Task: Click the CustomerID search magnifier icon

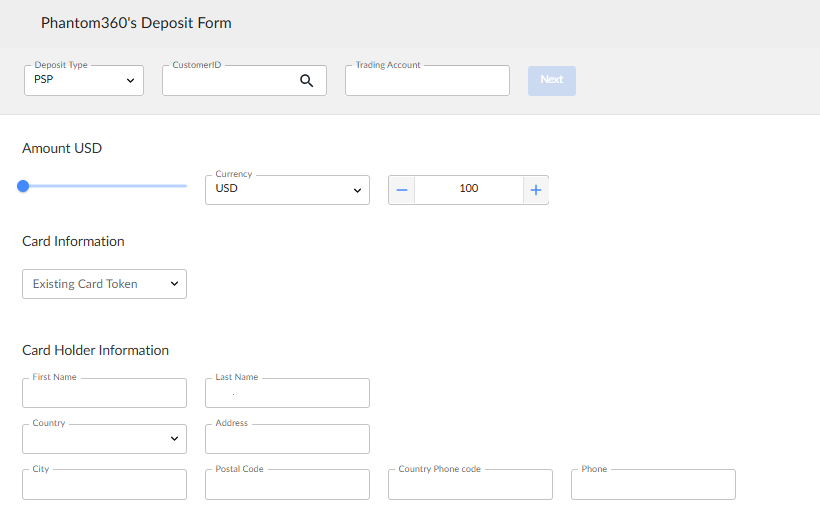Action: pyautogui.click(x=307, y=81)
